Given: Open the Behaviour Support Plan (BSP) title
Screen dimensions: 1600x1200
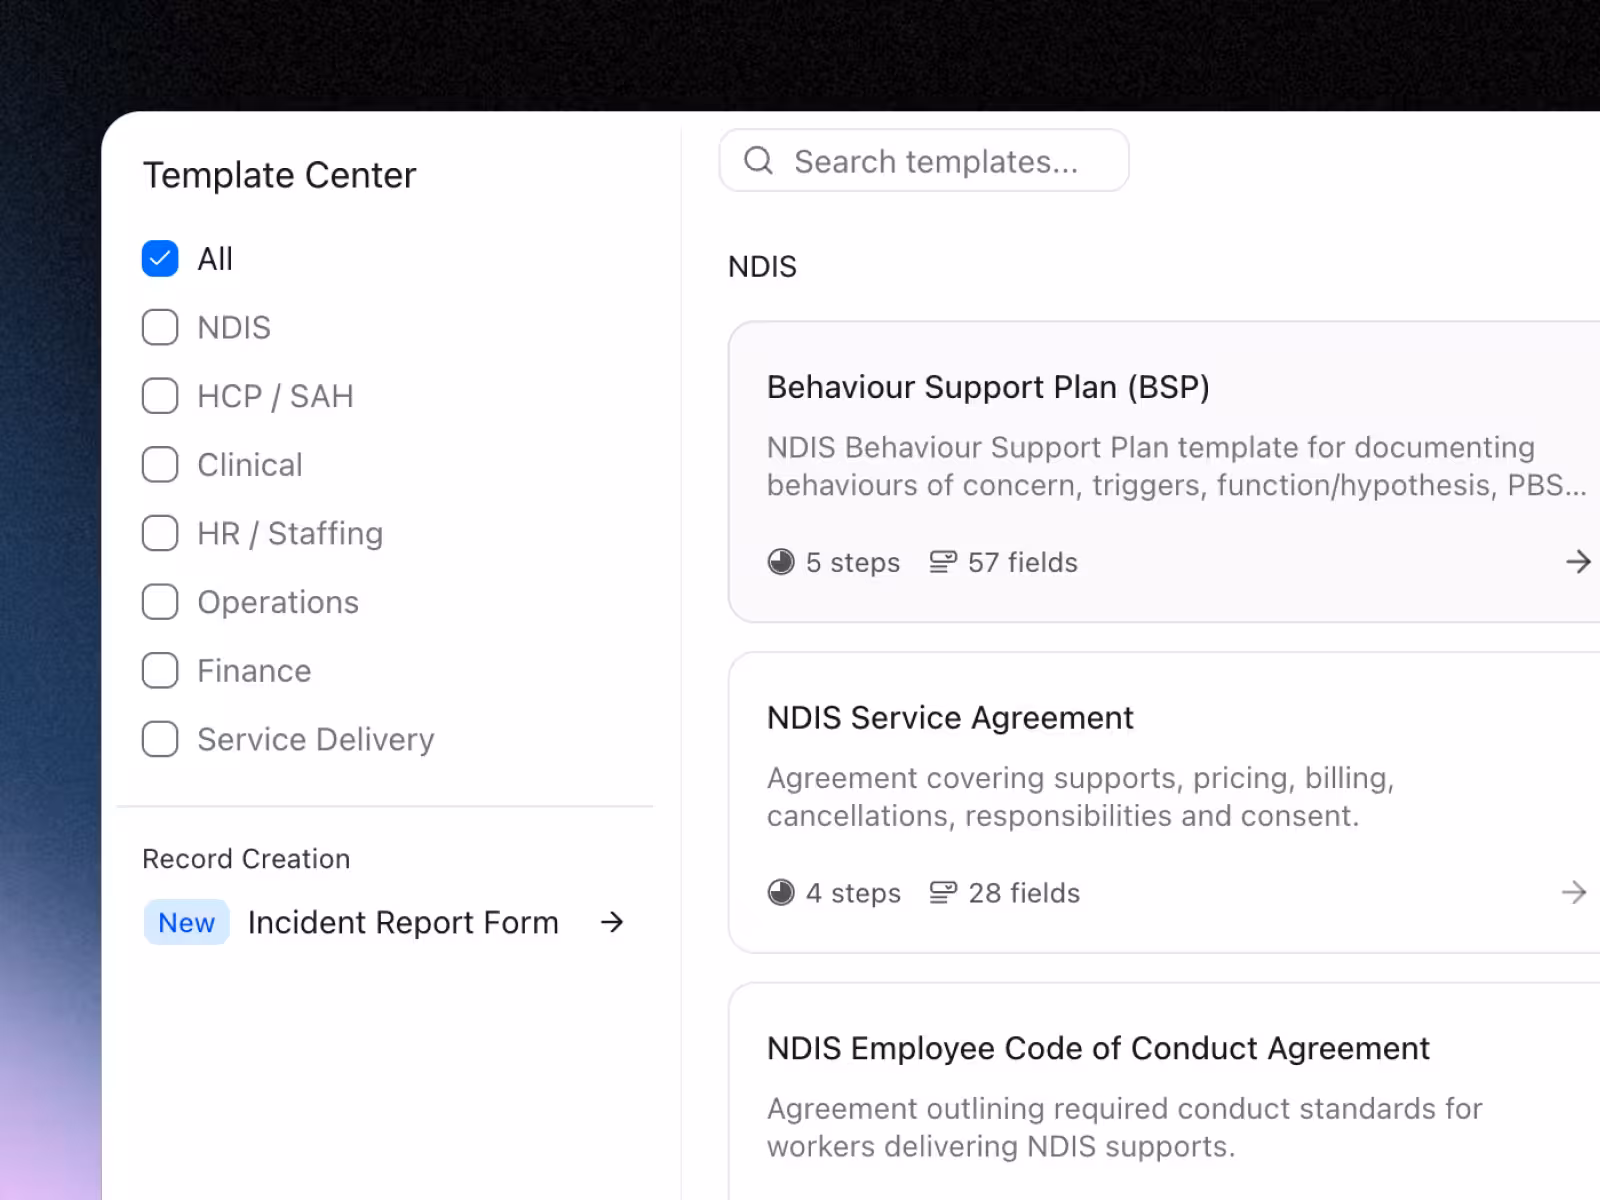Looking at the screenshot, I should click(x=988, y=387).
